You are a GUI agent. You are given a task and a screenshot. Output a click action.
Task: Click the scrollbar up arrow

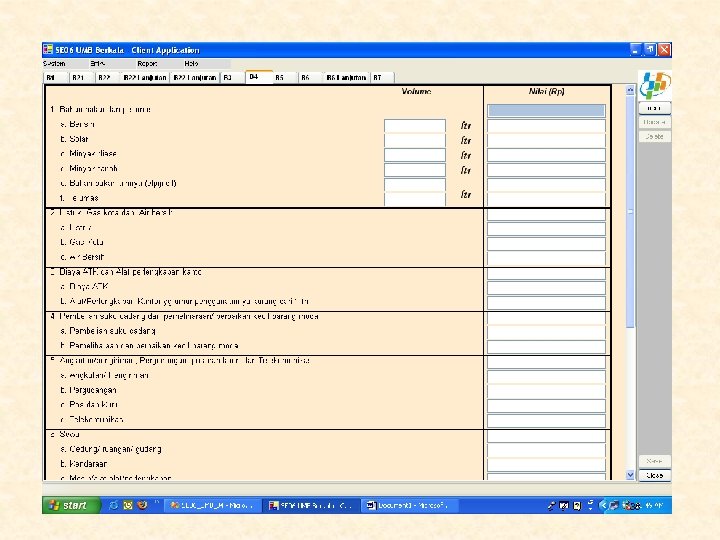[630, 90]
